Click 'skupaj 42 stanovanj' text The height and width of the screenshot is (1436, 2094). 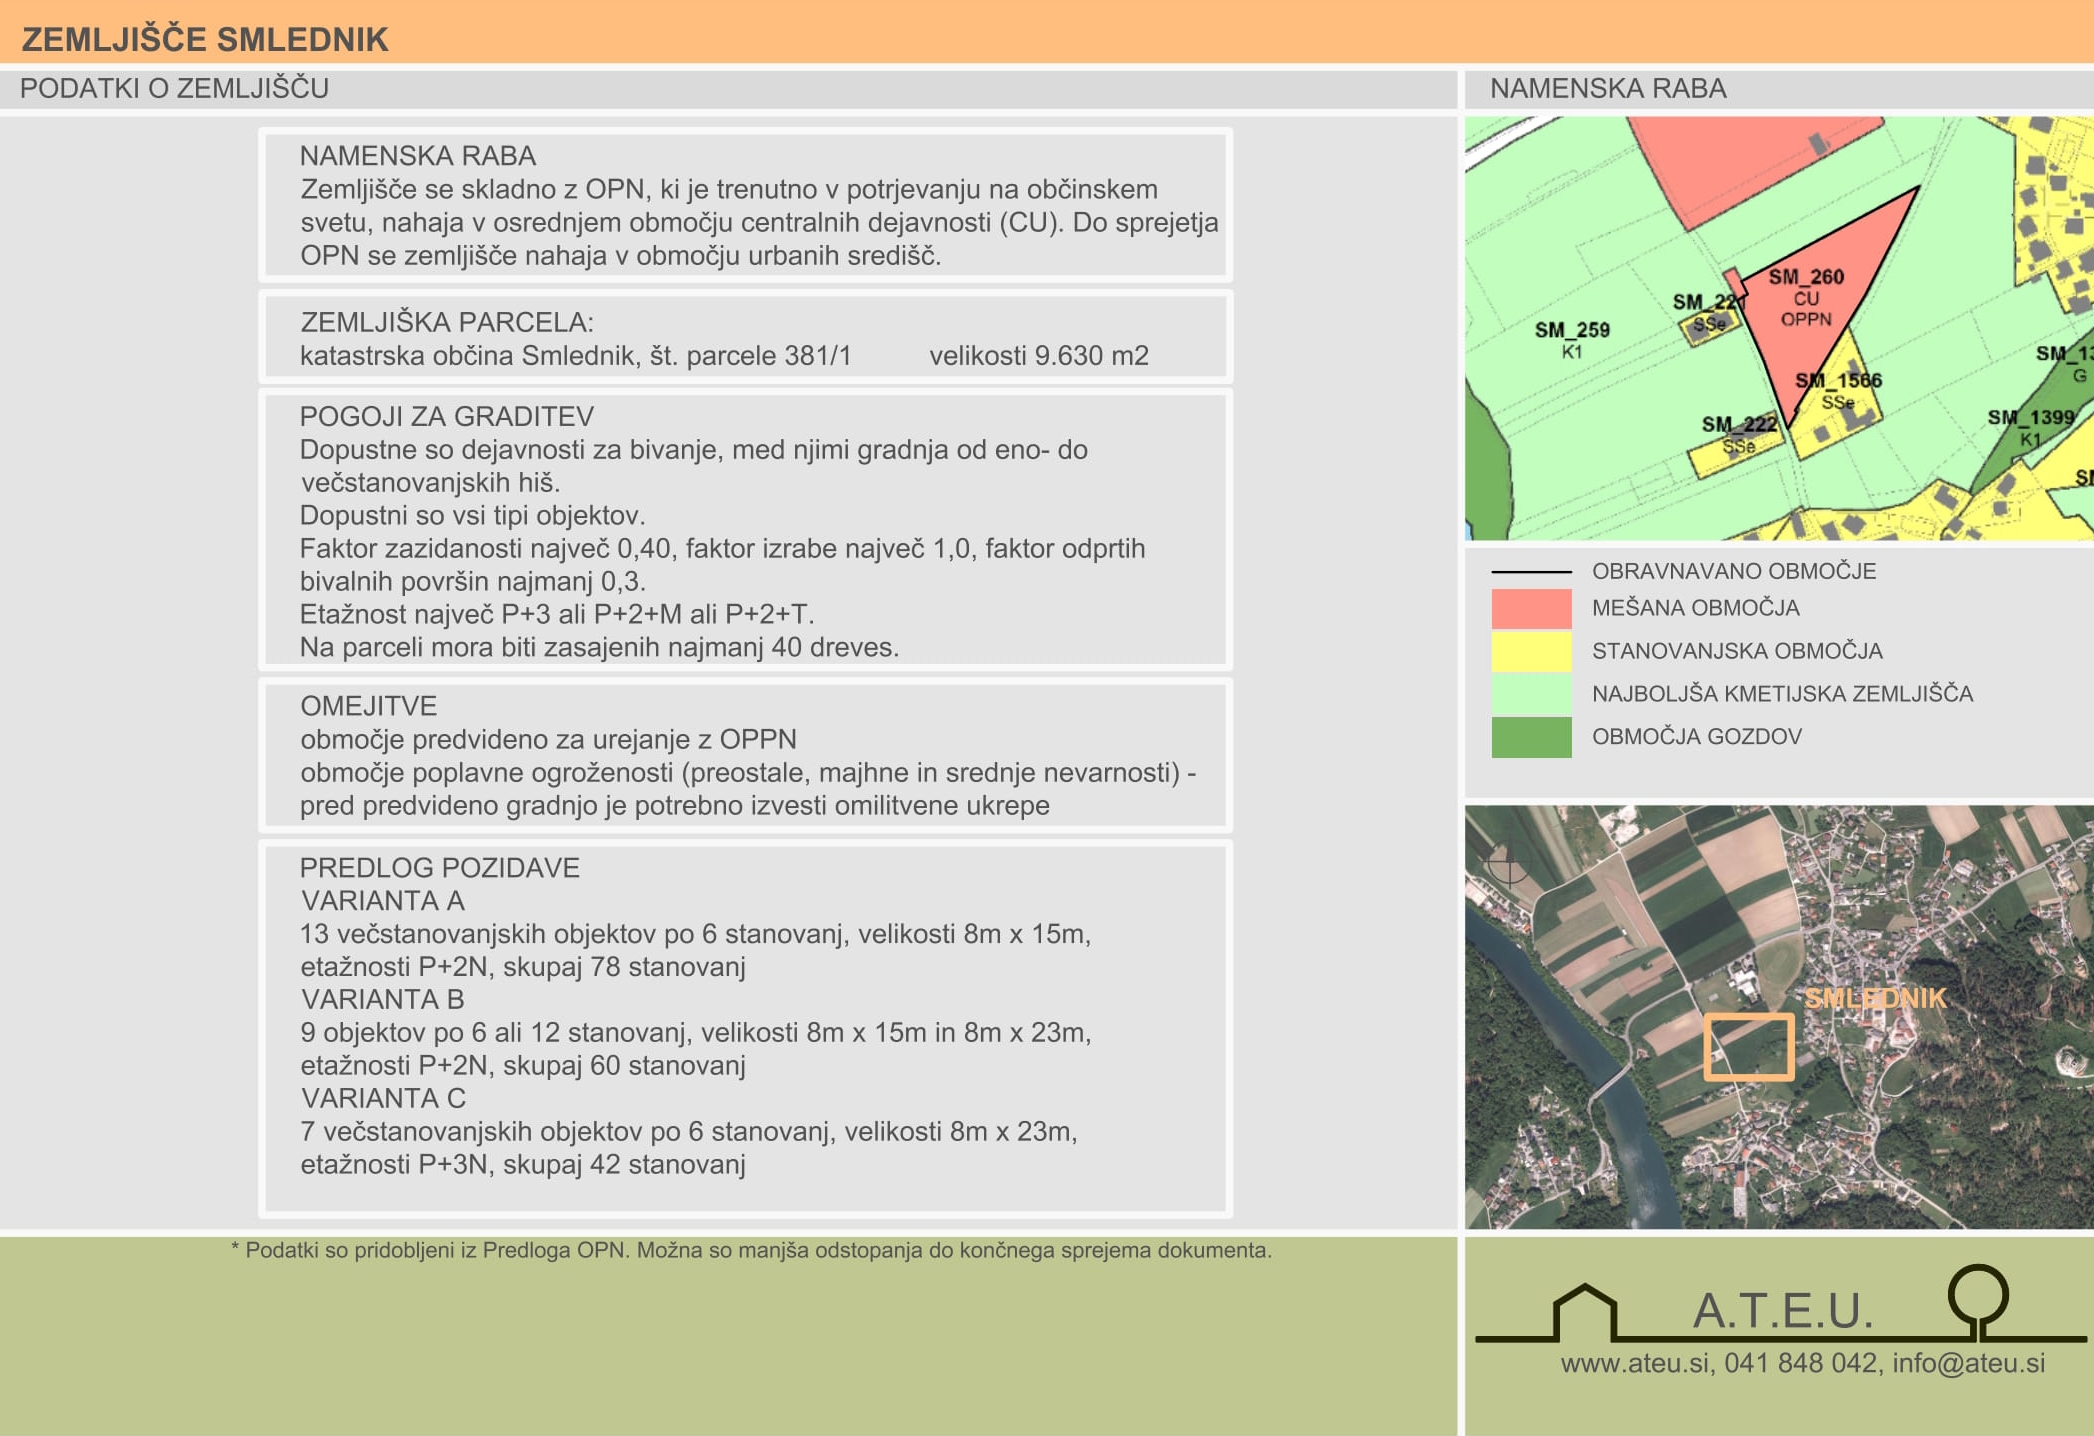tap(624, 1165)
